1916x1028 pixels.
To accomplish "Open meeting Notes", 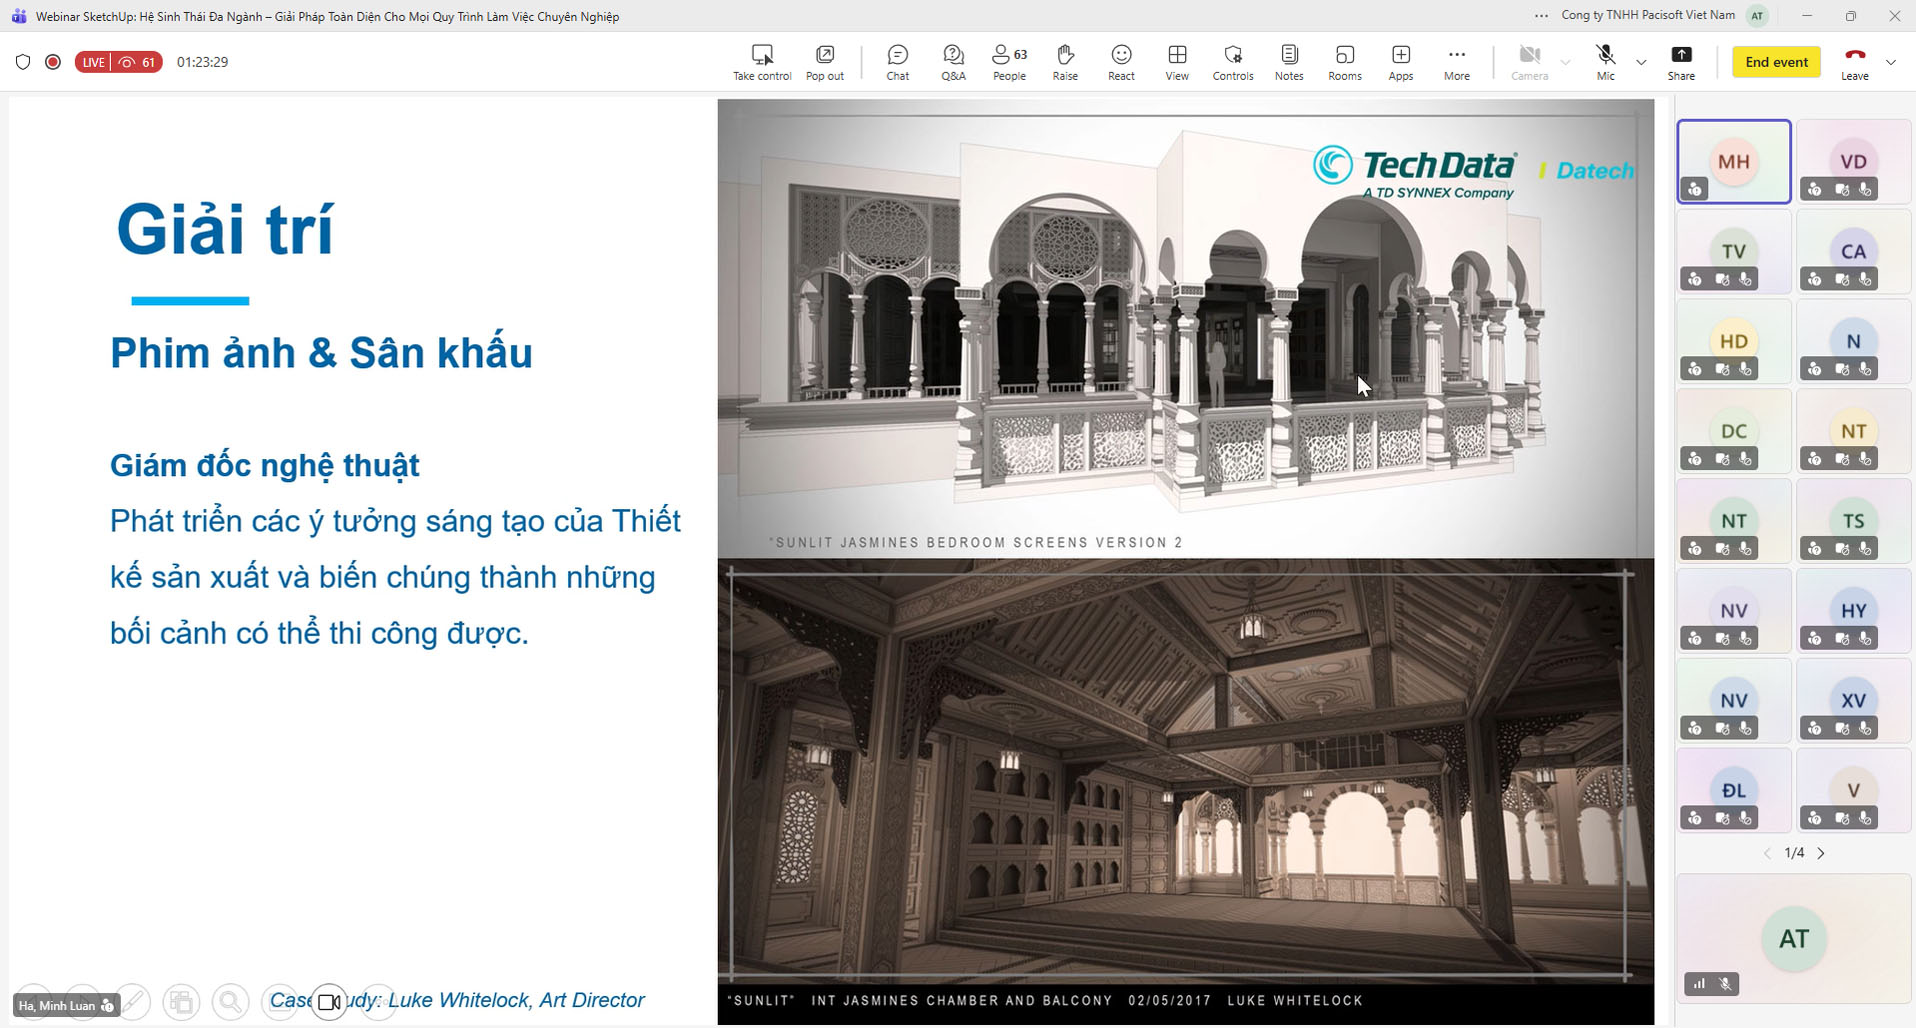I will pos(1289,62).
